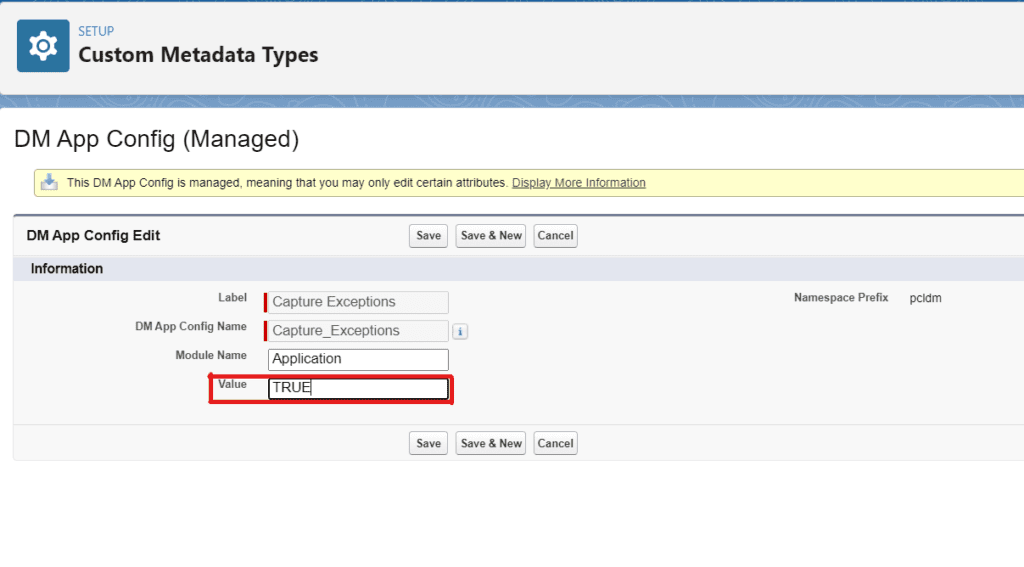Click the managed package icon in yellow banner
This screenshot has width=1024, height=567.
(49, 182)
